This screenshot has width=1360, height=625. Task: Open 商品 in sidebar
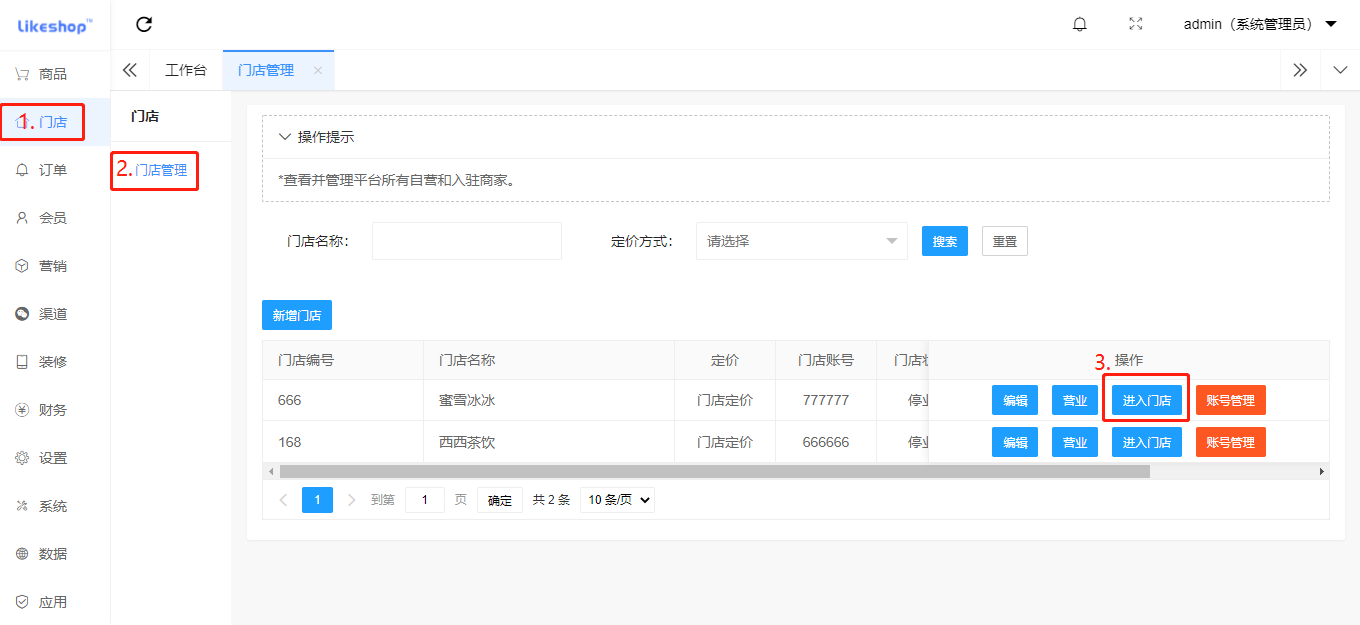click(54, 74)
